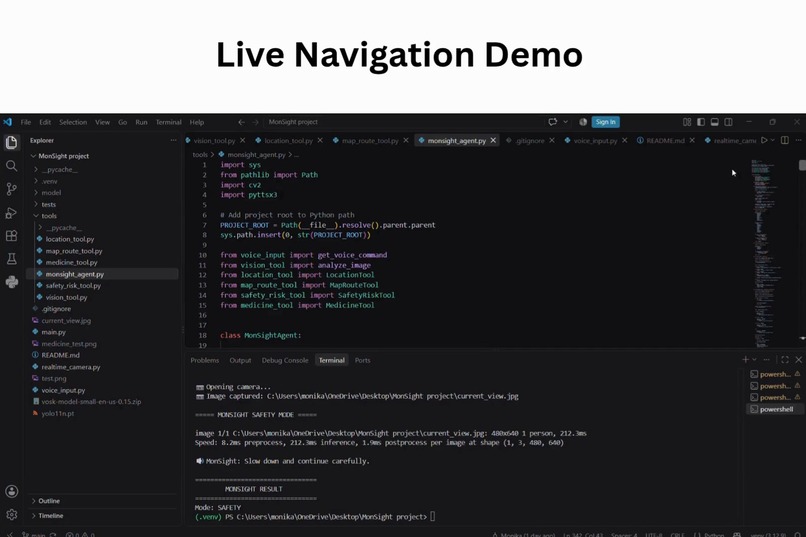Switch to the Problems panel tab

(x=205, y=360)
